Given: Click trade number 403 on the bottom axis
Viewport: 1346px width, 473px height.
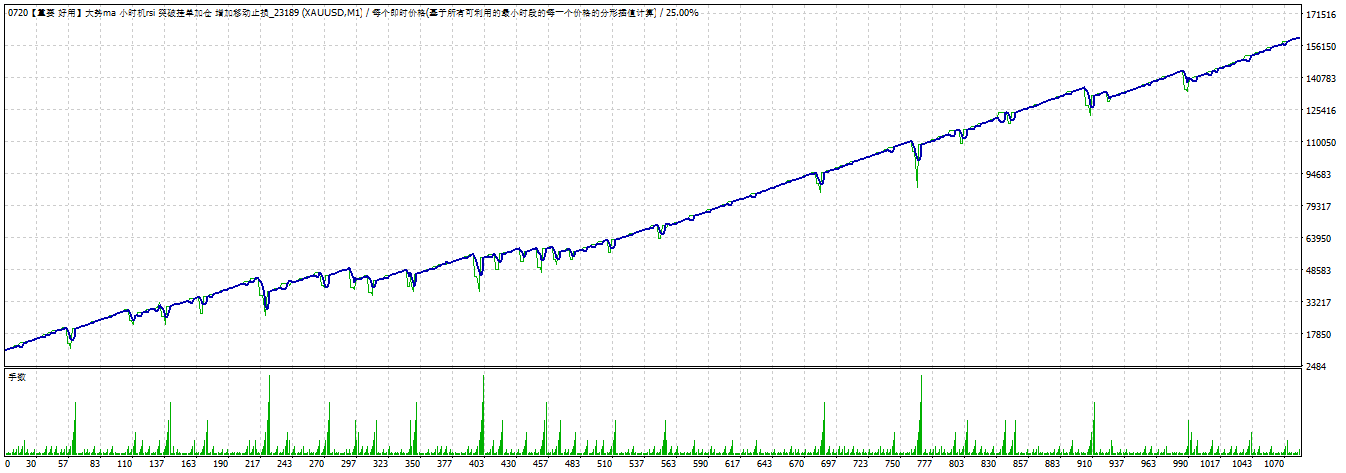Looking at the screenshot, I should pyautogui.click(x=476, y=464).
